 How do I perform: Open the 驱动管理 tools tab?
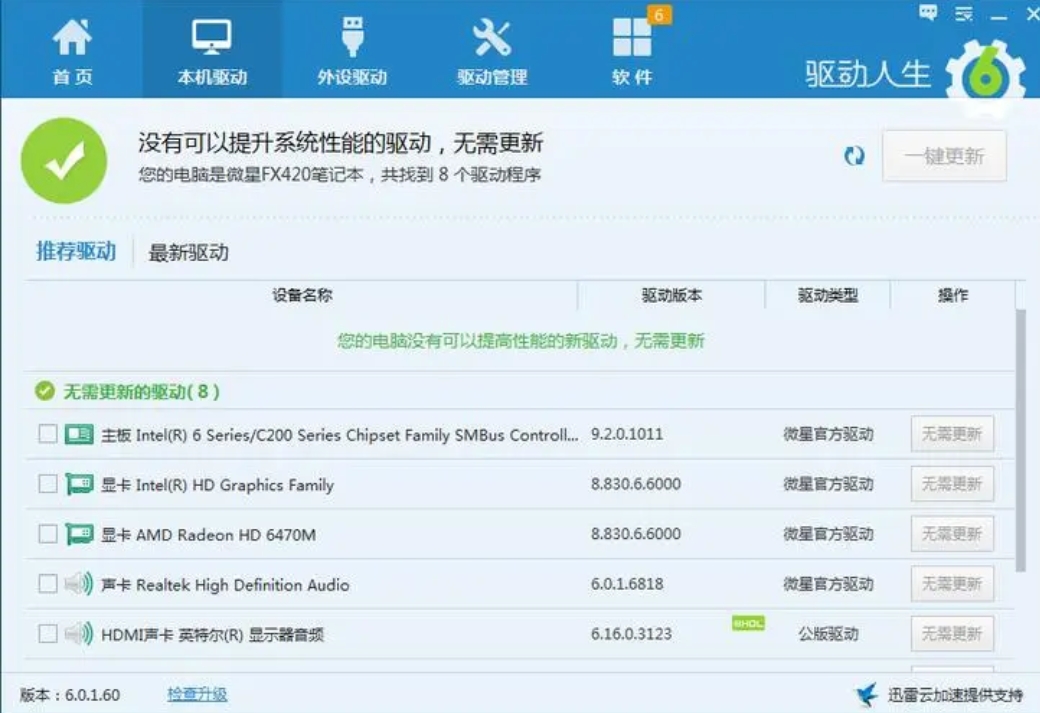click(492, 51)
